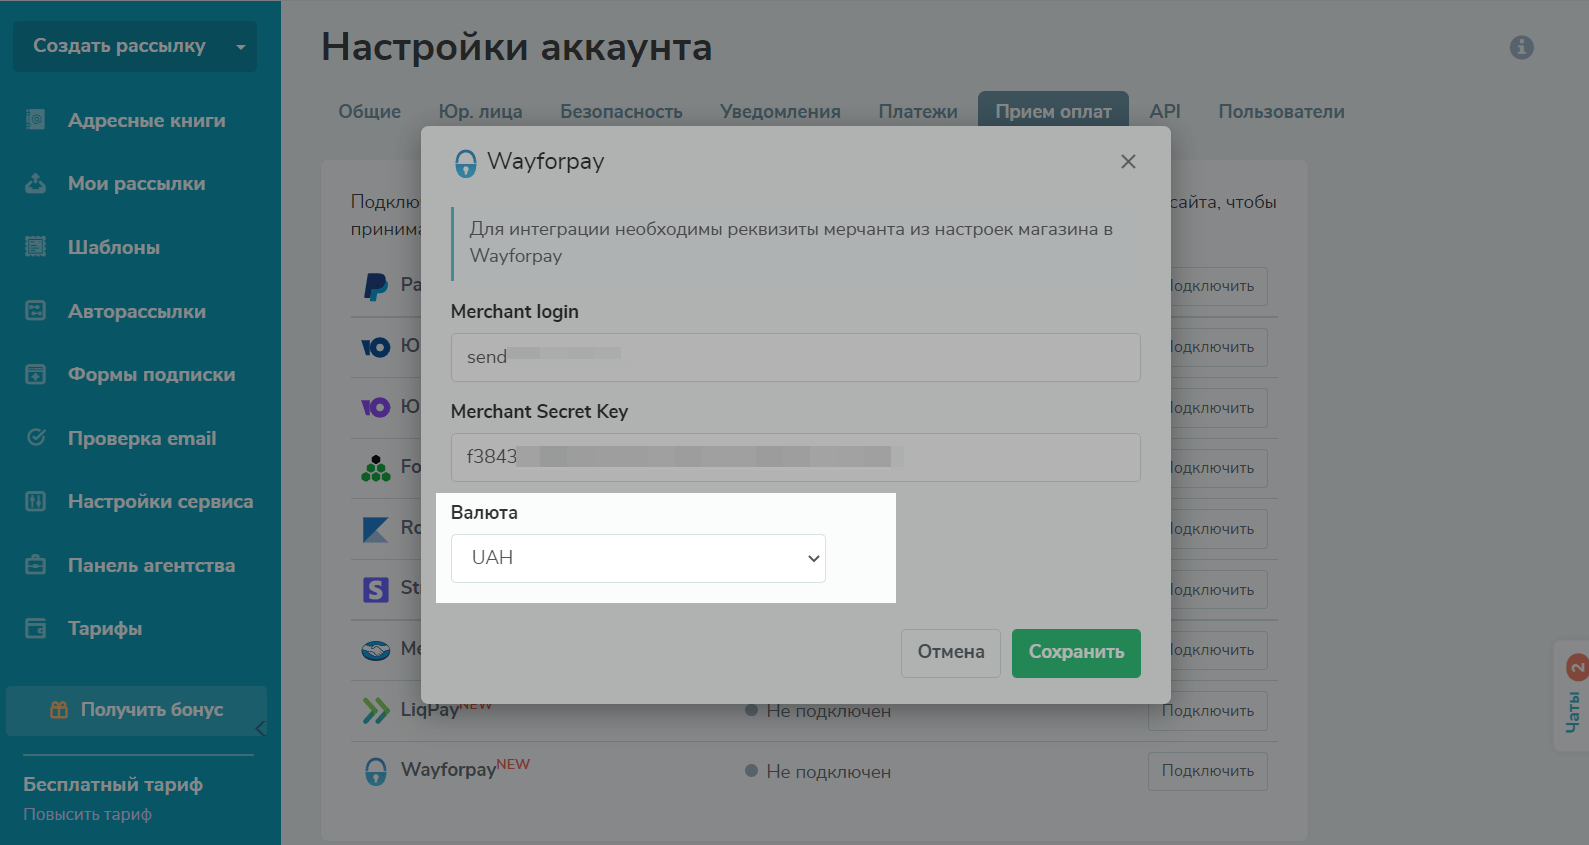Image resolution: width=1589 pixels, height=845 pixels.
Task: Click the Авторассылки sidebar icon
Action: pos(35,311)
